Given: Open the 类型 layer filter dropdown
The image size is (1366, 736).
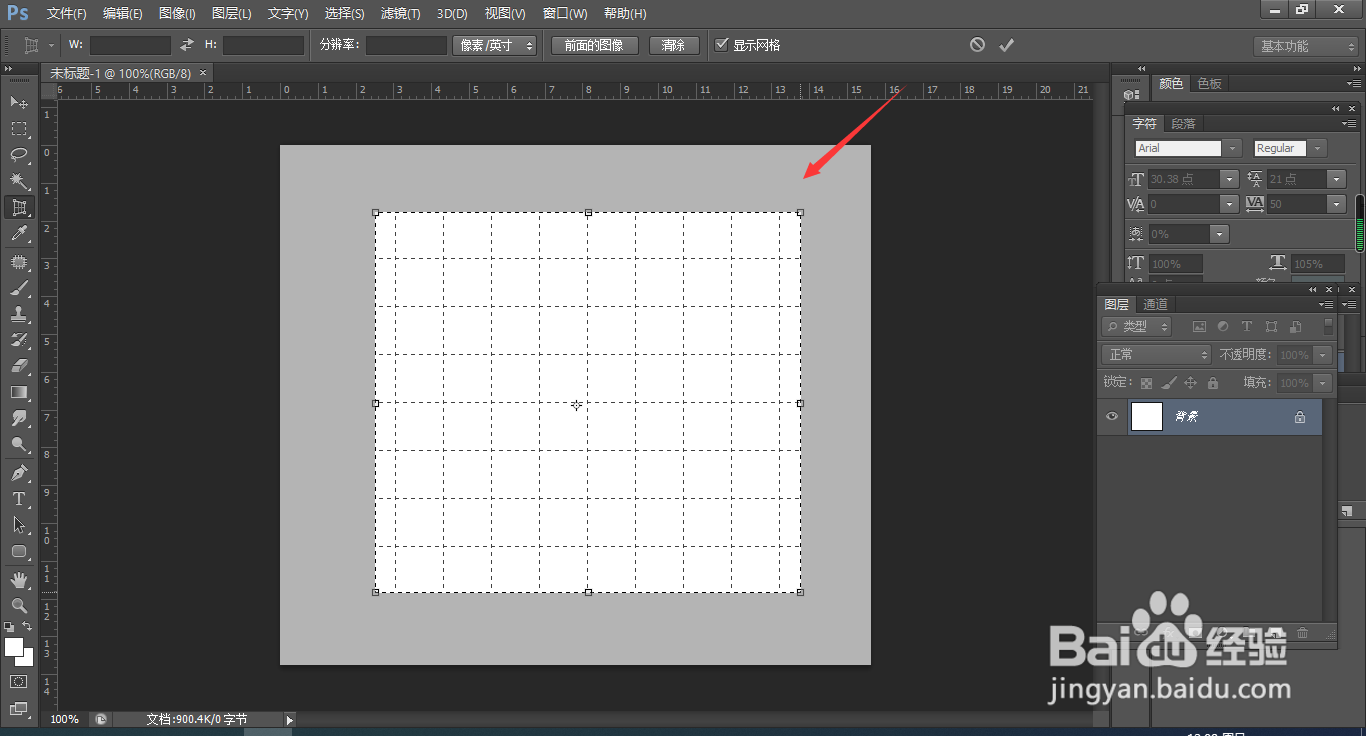Looking at the screenshot, I should click(1137, 327).
